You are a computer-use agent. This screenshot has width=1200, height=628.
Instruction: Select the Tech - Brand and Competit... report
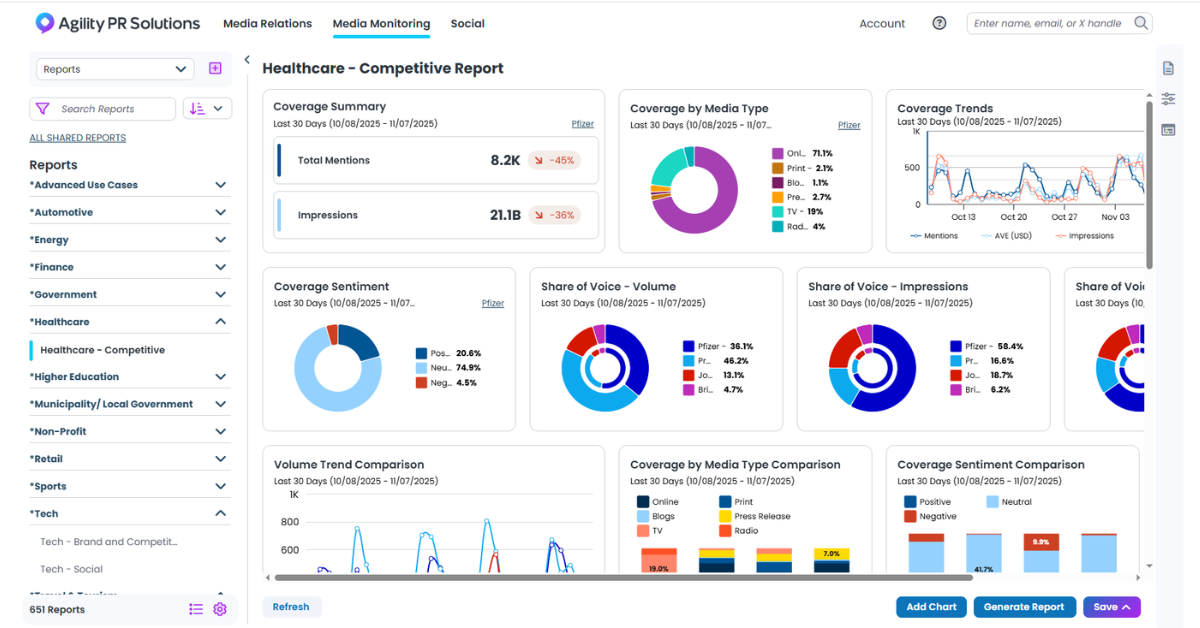point(108,542)
